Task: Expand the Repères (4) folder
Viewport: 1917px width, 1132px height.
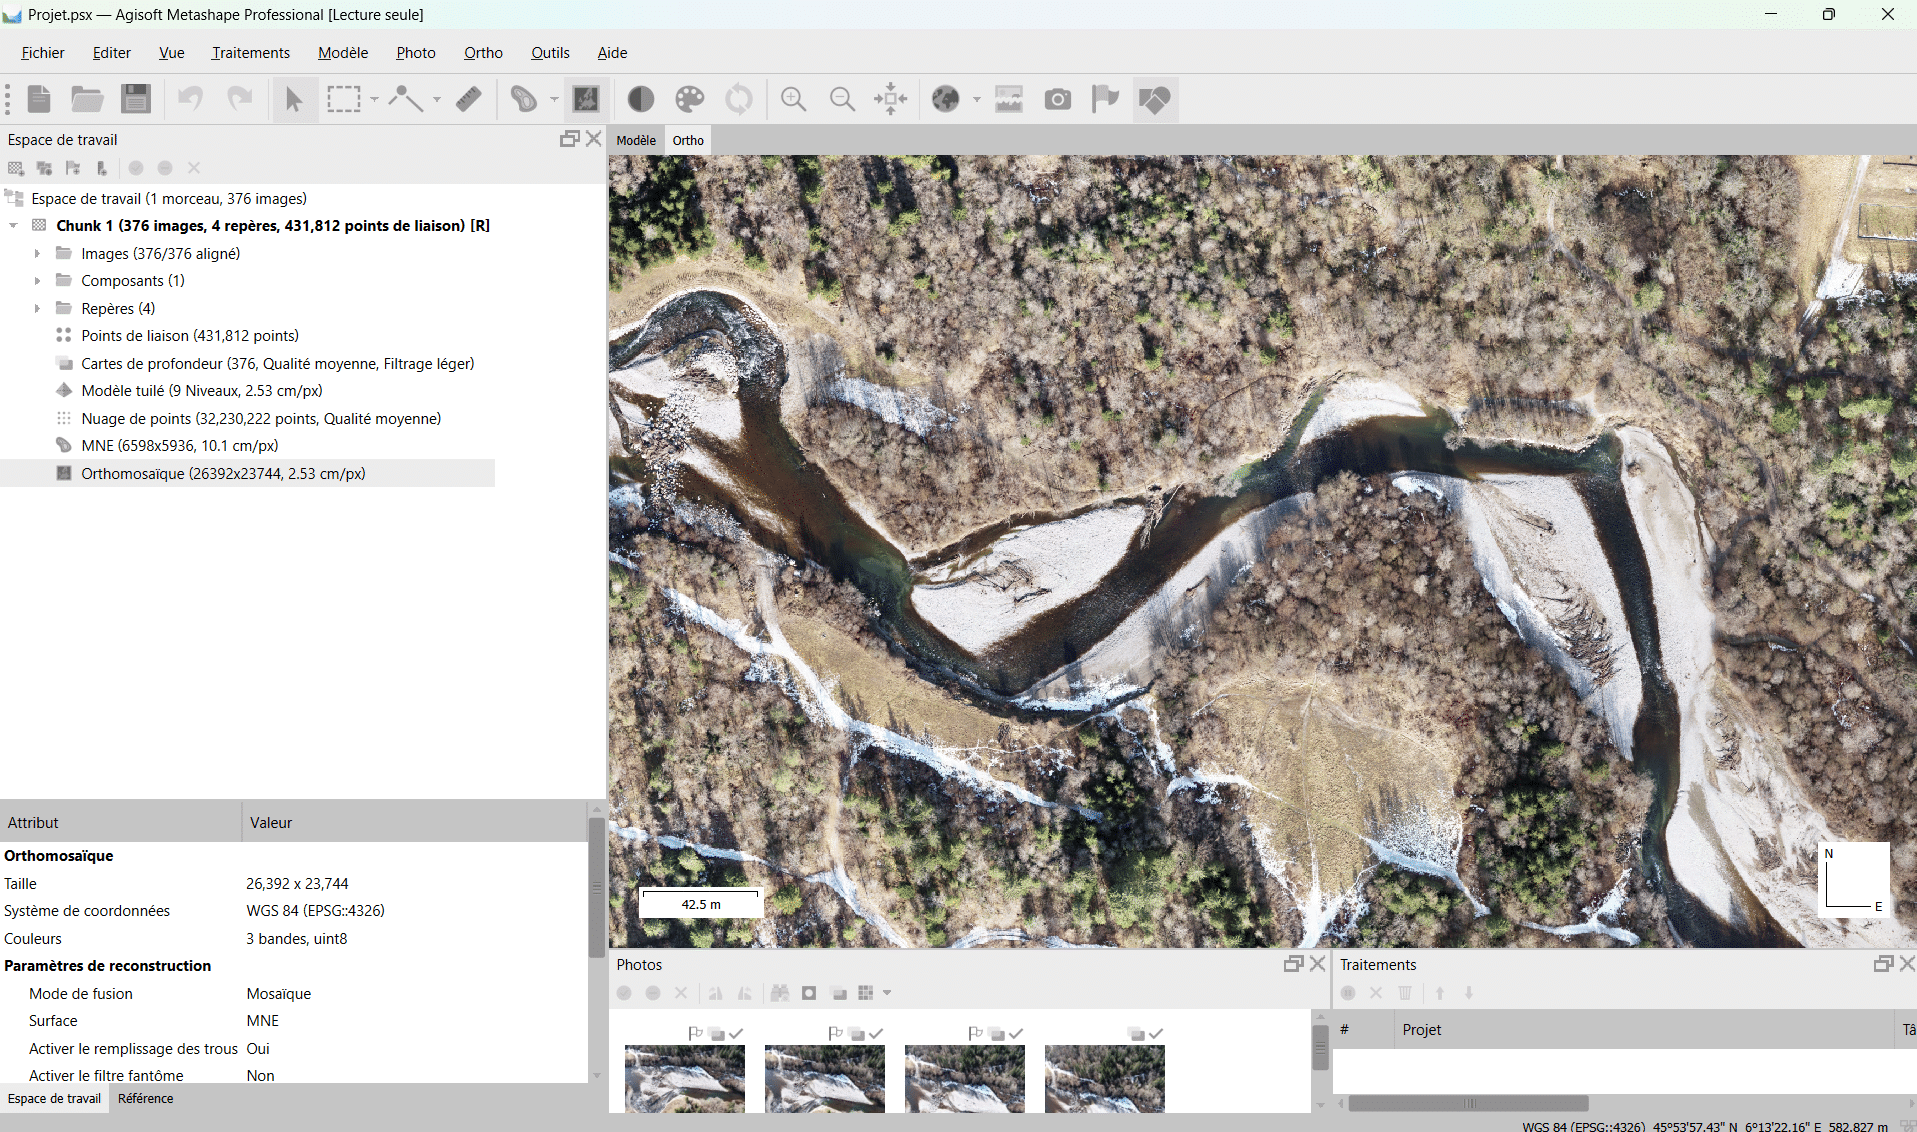Action: coord(37,309)
